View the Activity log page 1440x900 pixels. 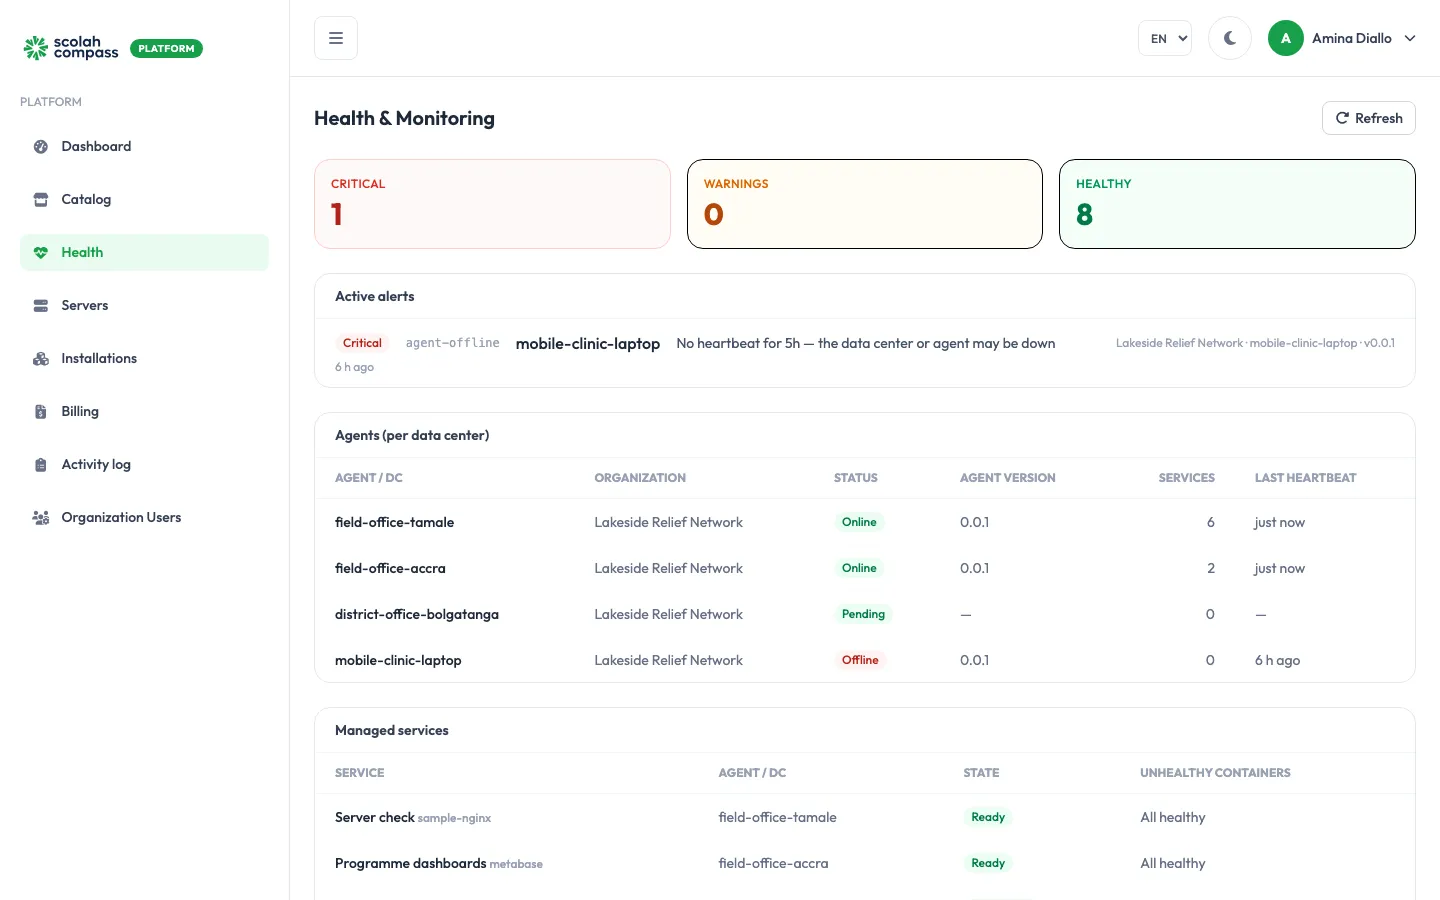(144, 464)
